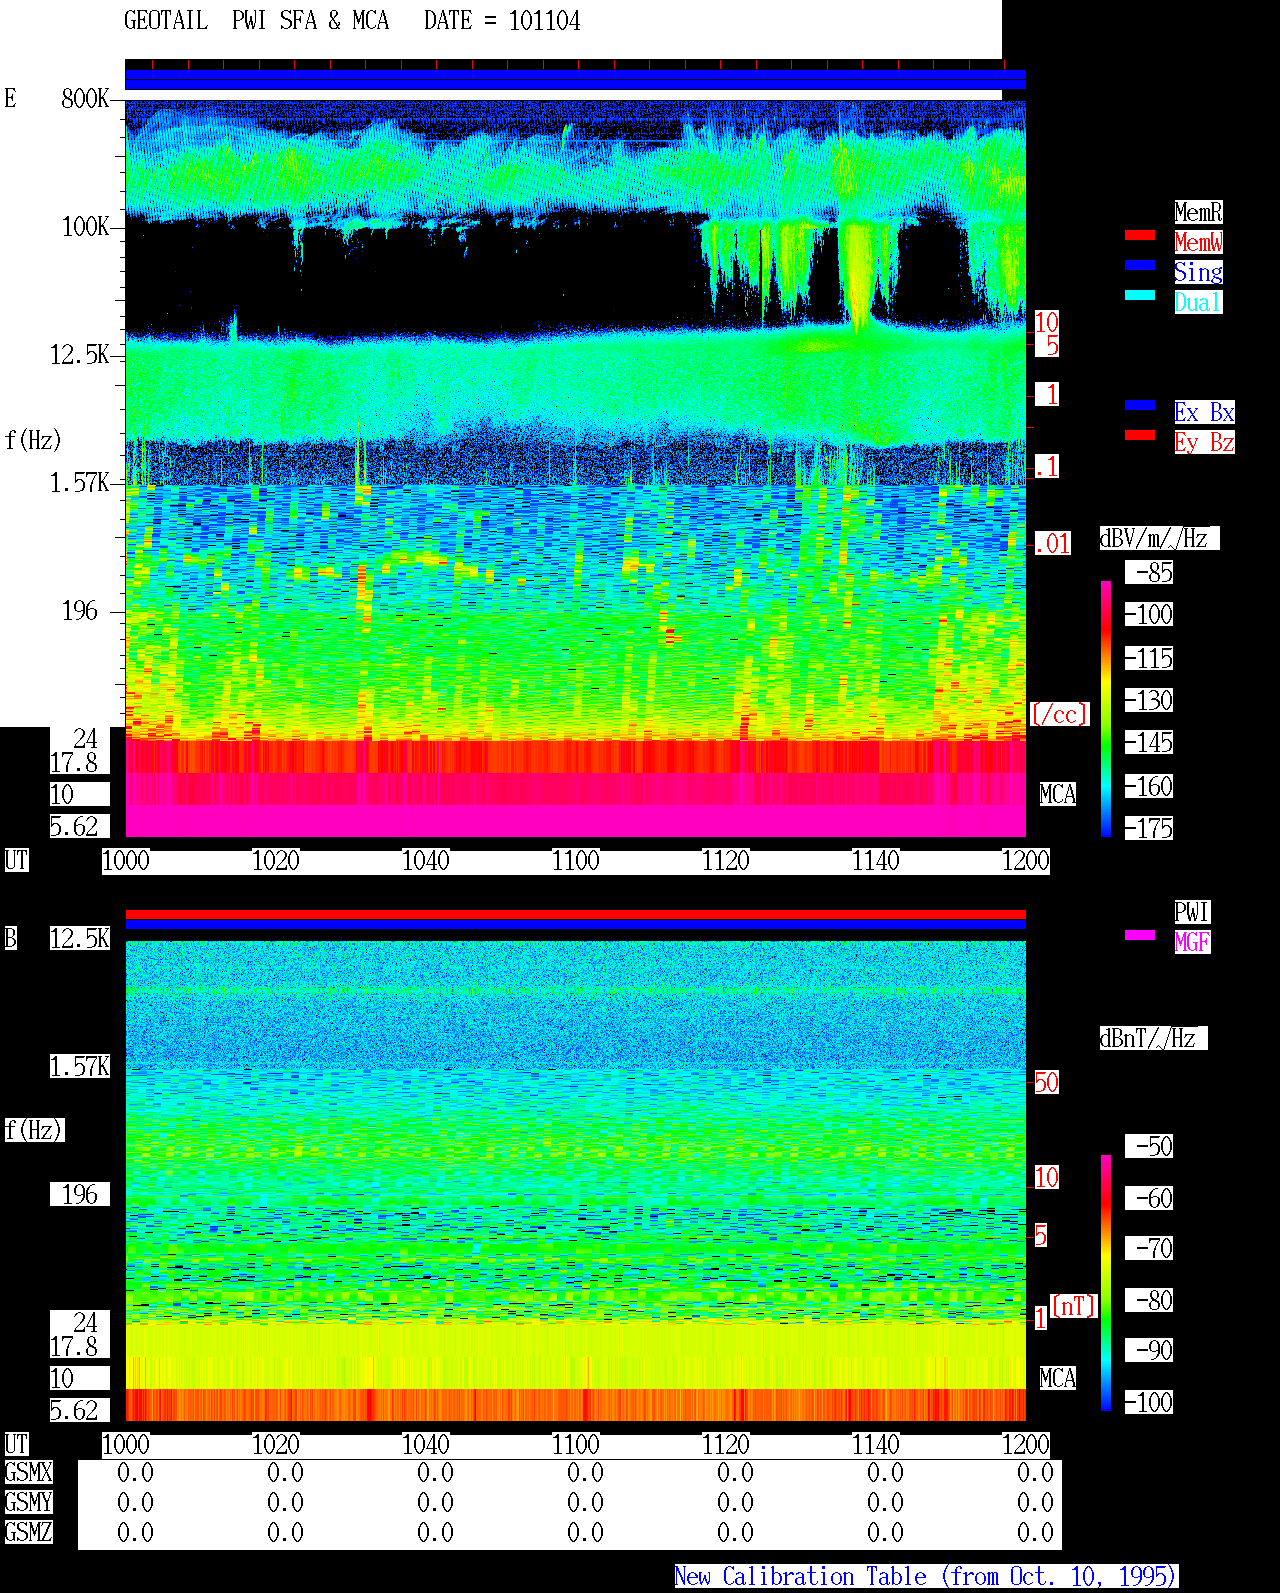Click the electric field dBV color bar
This screenshot has height=1593, width=1280.
[x=1106, y=708]
